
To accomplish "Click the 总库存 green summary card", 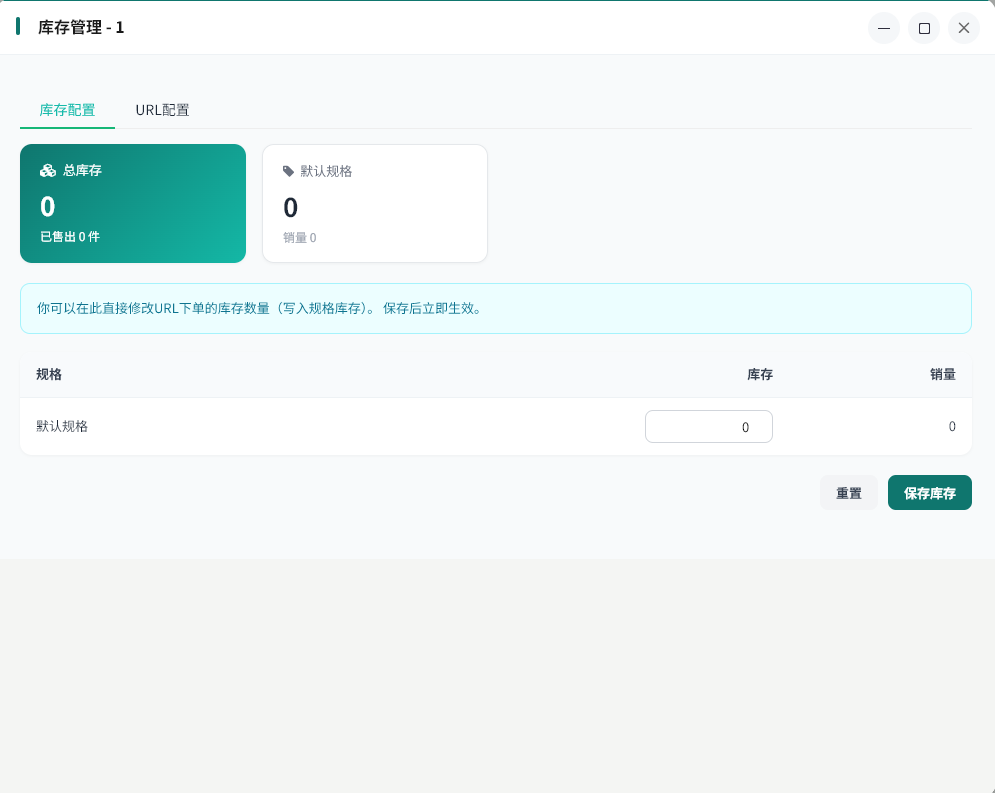I will [x=133, y=204].
